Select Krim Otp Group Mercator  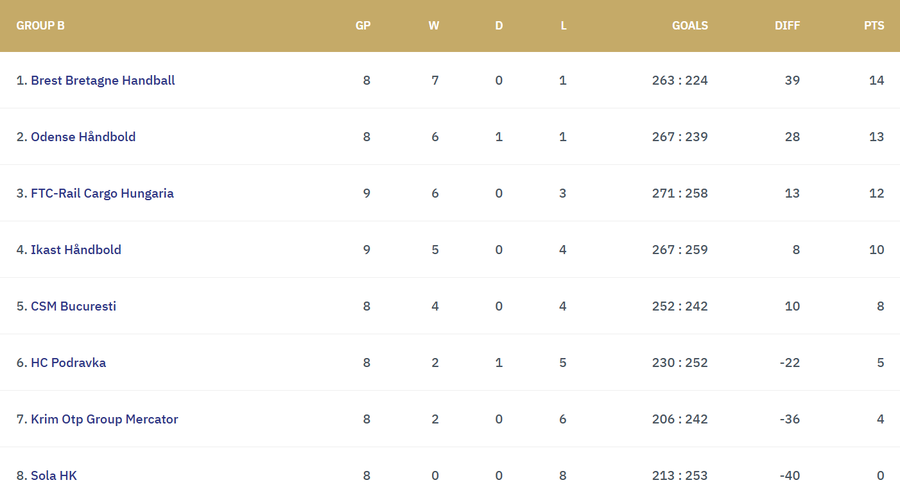[104, 419]
